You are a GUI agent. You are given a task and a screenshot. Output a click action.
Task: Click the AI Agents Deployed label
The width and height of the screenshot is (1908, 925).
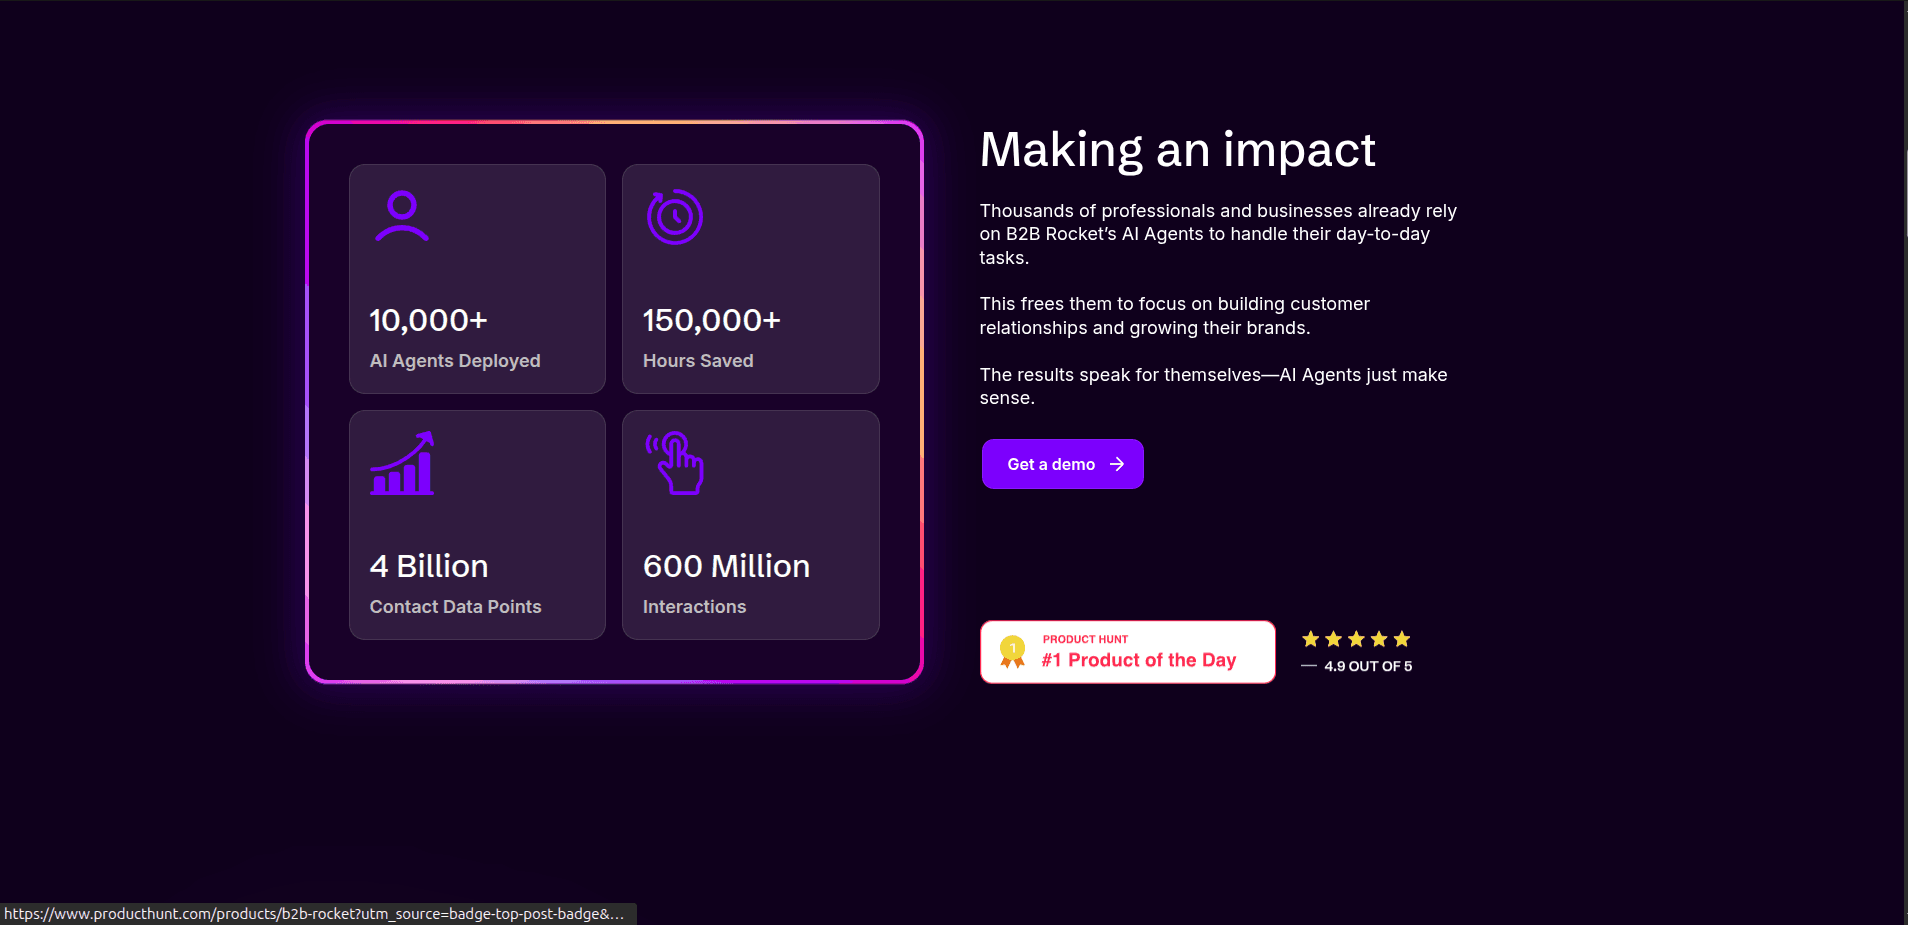(x=455, y=361)
